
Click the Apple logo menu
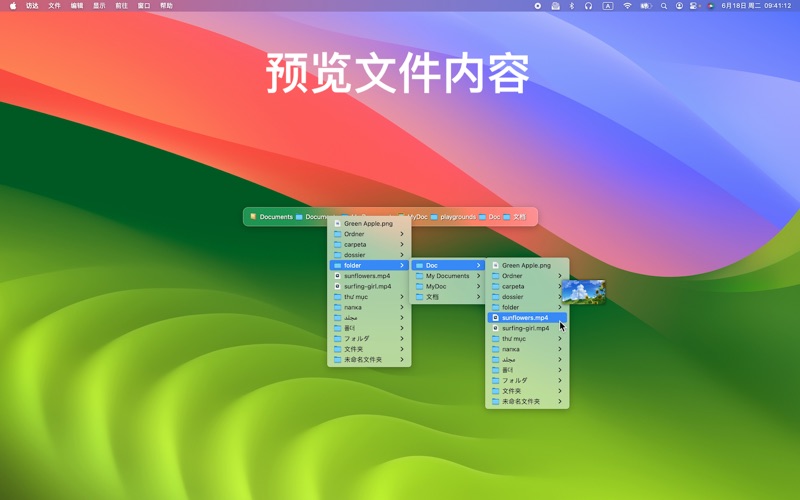(x=13, y=6)
